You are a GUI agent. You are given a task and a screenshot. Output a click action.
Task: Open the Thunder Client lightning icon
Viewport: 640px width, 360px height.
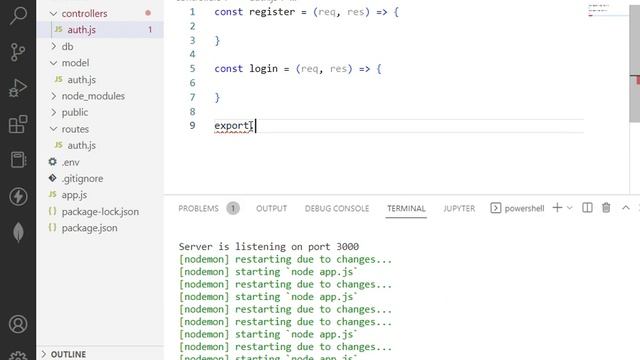pyautogui.click(x=18, y=196)
